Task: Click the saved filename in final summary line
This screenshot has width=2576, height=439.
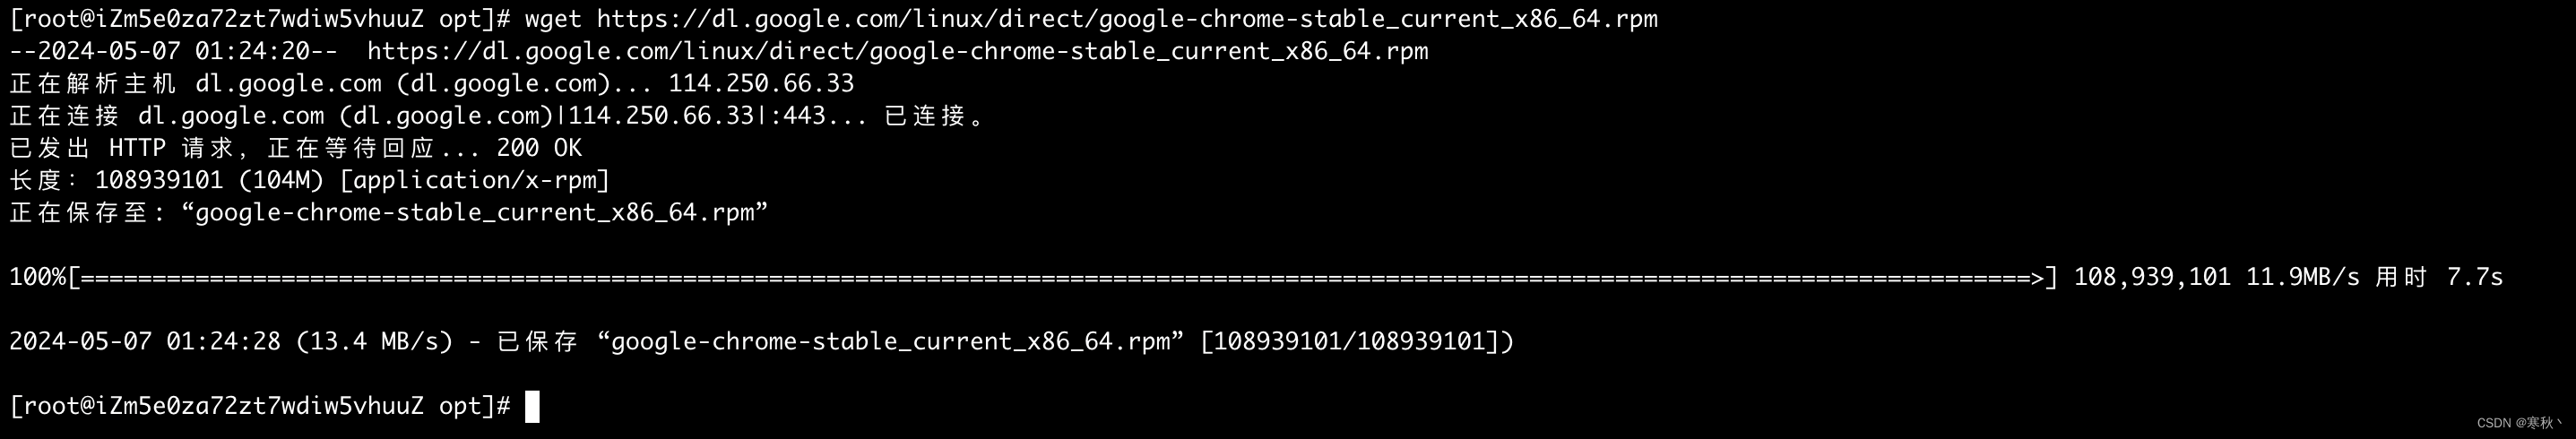Action: click(x=890, y=342)
